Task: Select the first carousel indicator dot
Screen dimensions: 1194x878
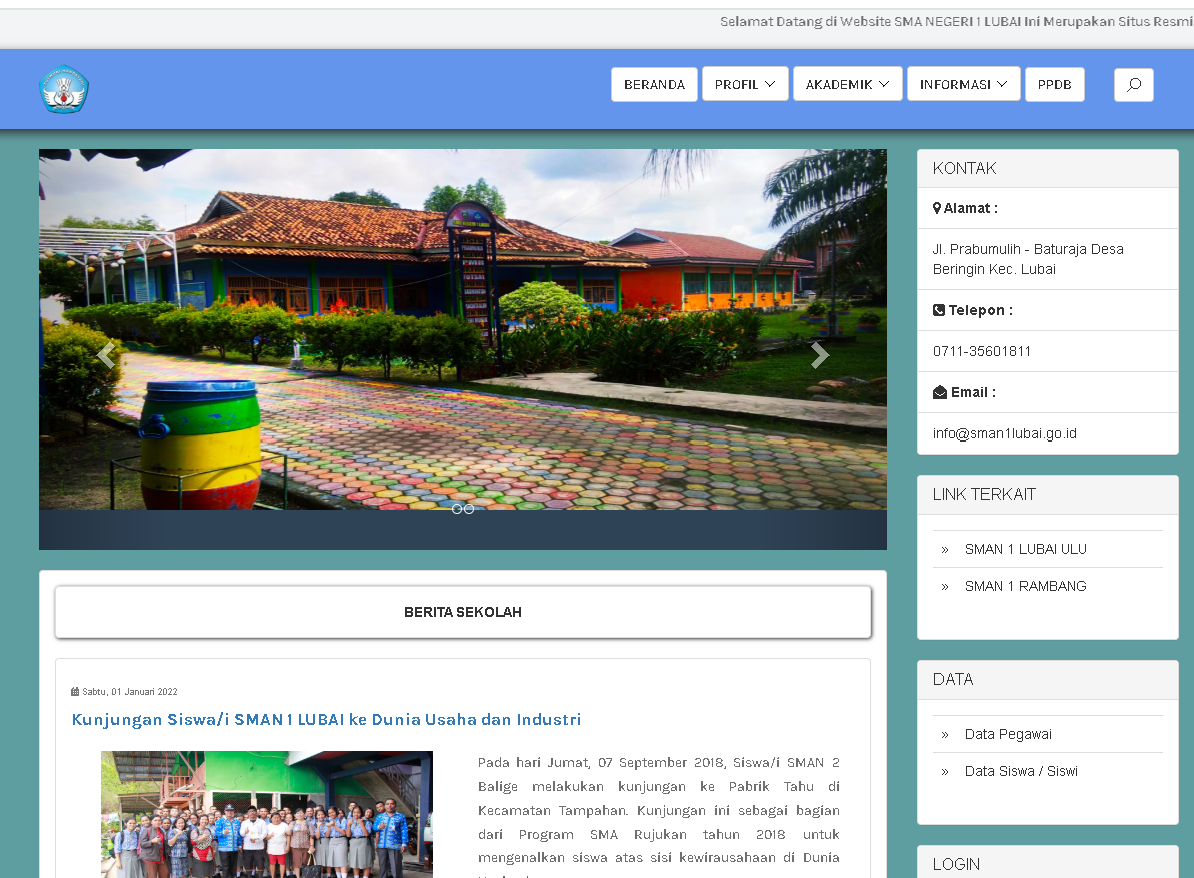Action: [457, 509]
